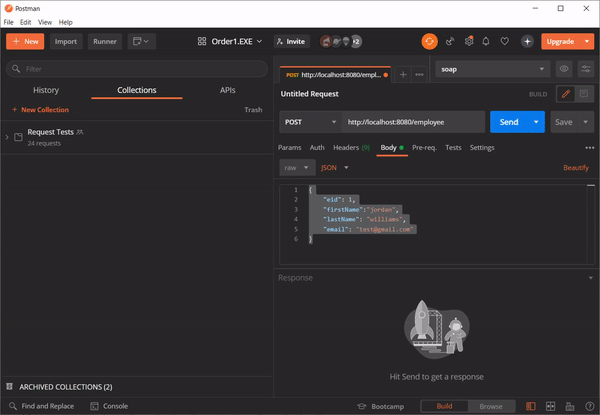Click the Import button
The width and height of the screenshot is (600, 415).
66,41
